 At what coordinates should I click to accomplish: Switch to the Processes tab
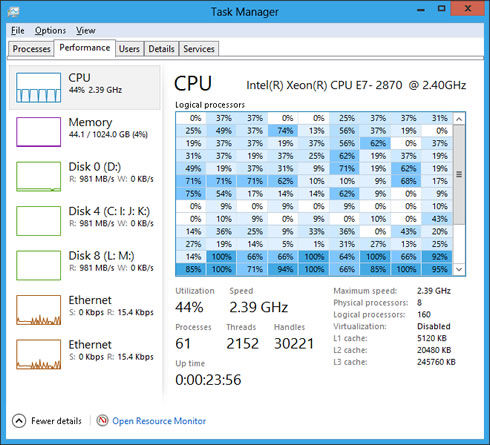(x=31, y=49)
